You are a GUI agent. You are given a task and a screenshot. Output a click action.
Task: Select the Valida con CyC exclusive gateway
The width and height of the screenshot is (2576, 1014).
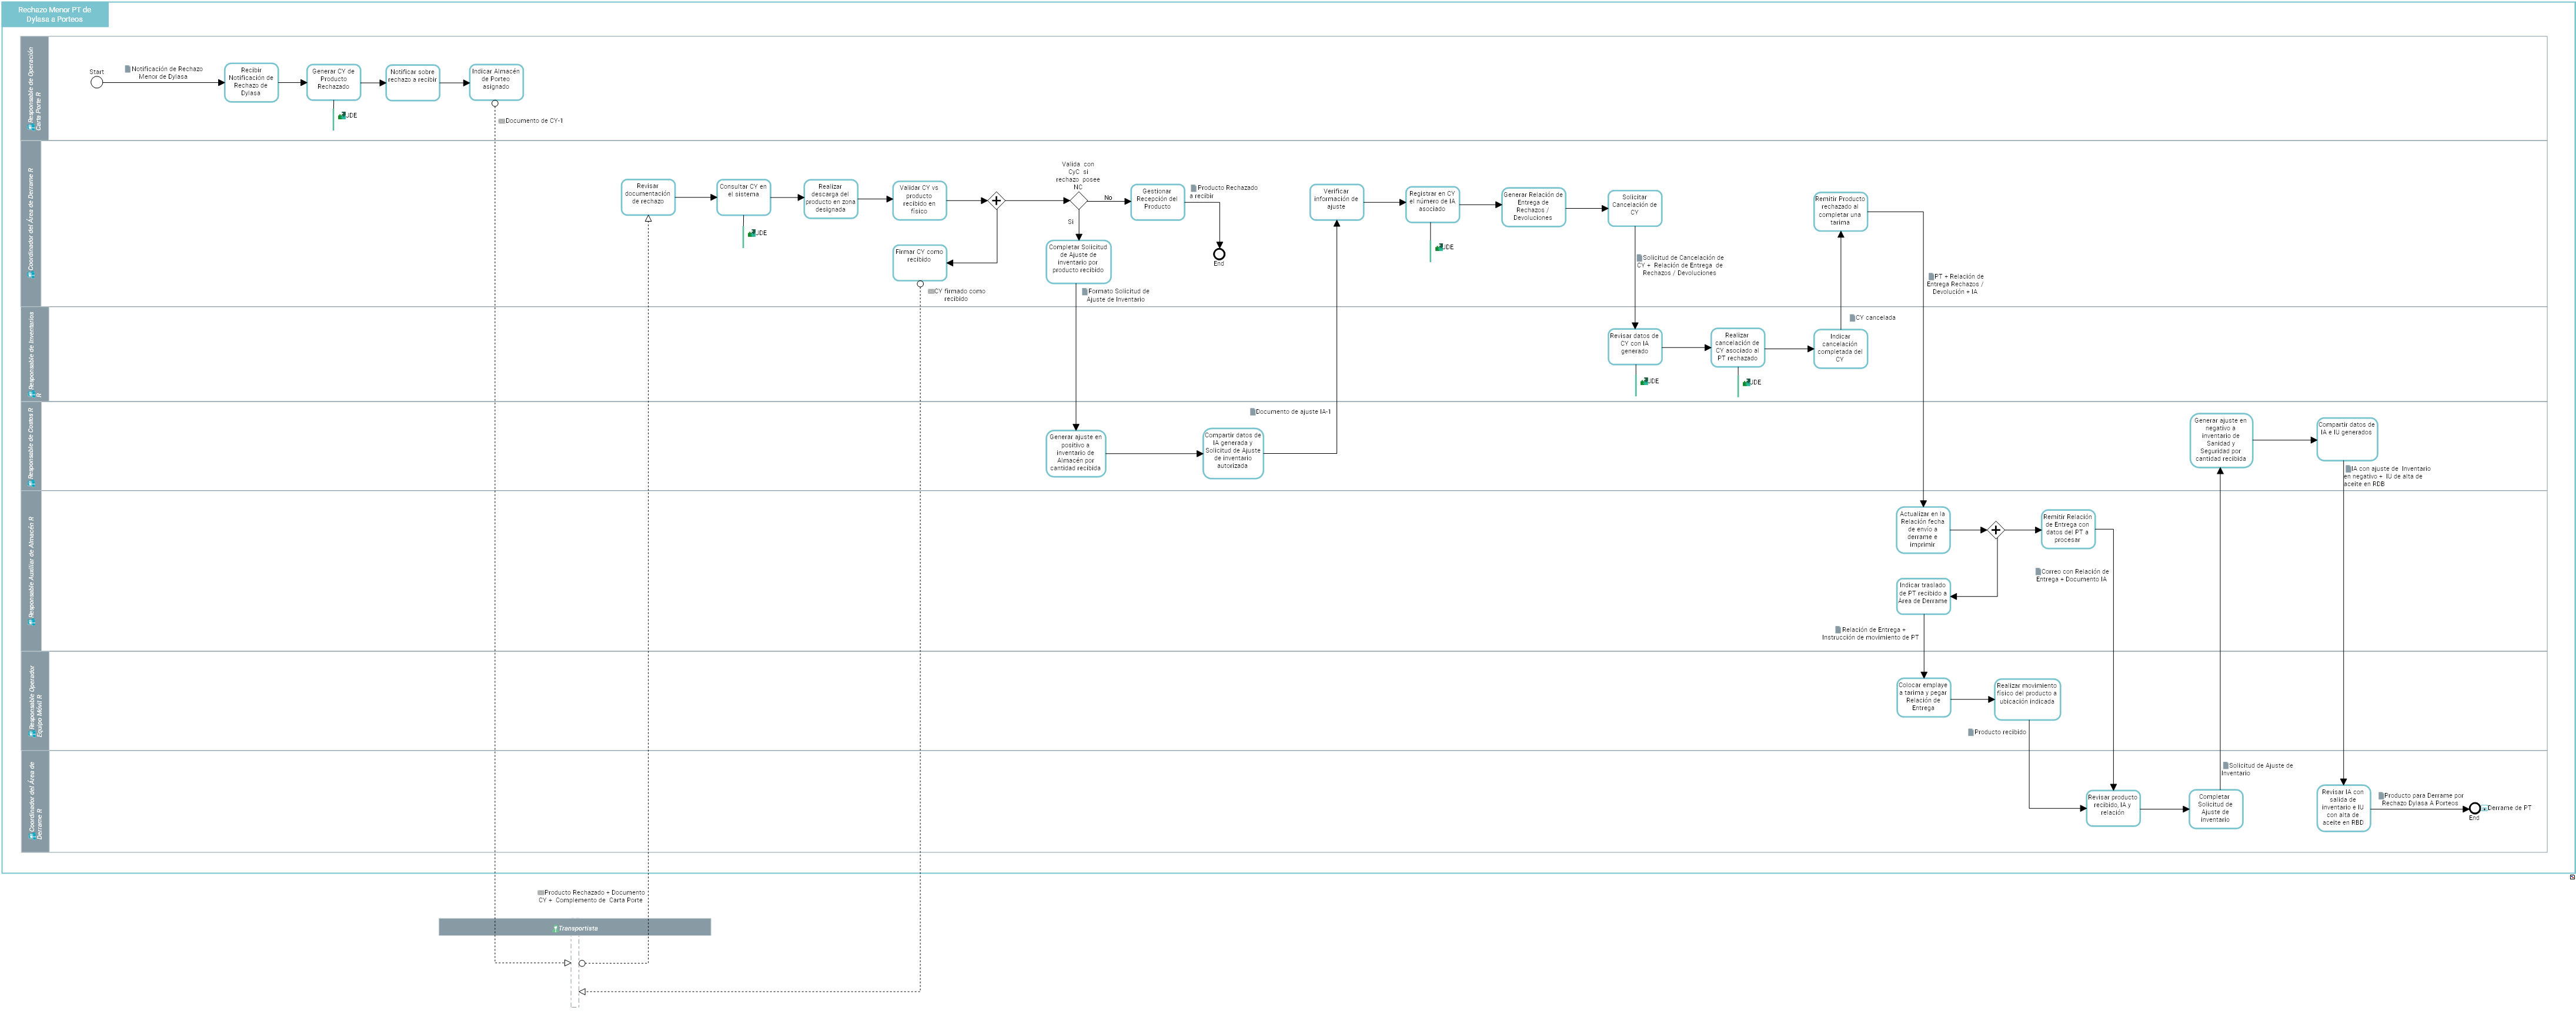point(1078,201)
